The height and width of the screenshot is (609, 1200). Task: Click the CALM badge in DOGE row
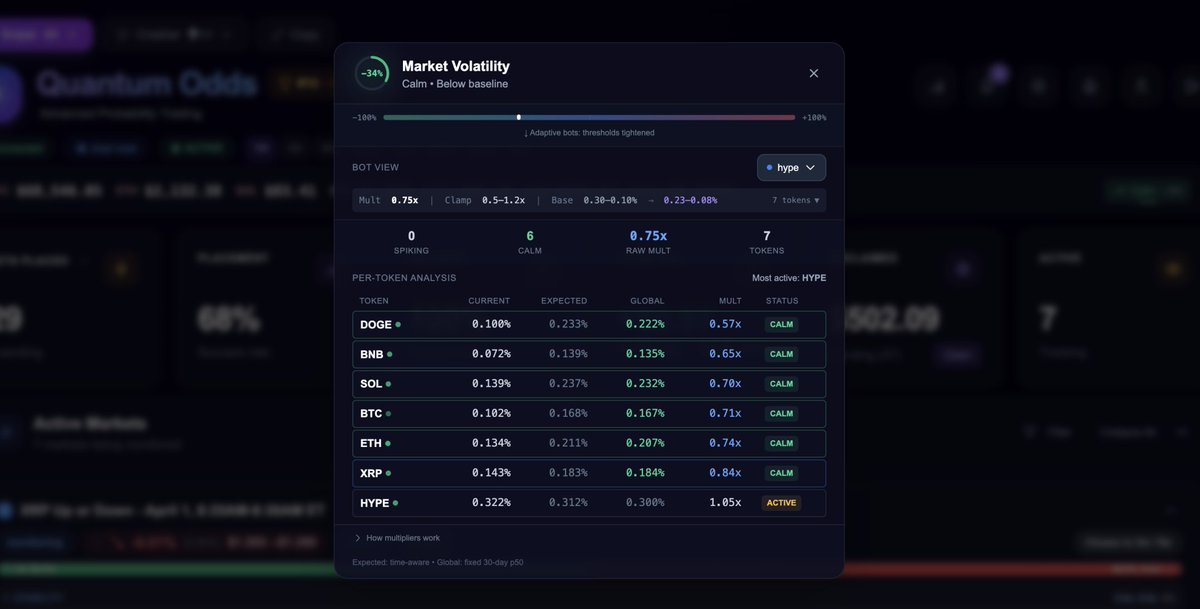(781, 324)
